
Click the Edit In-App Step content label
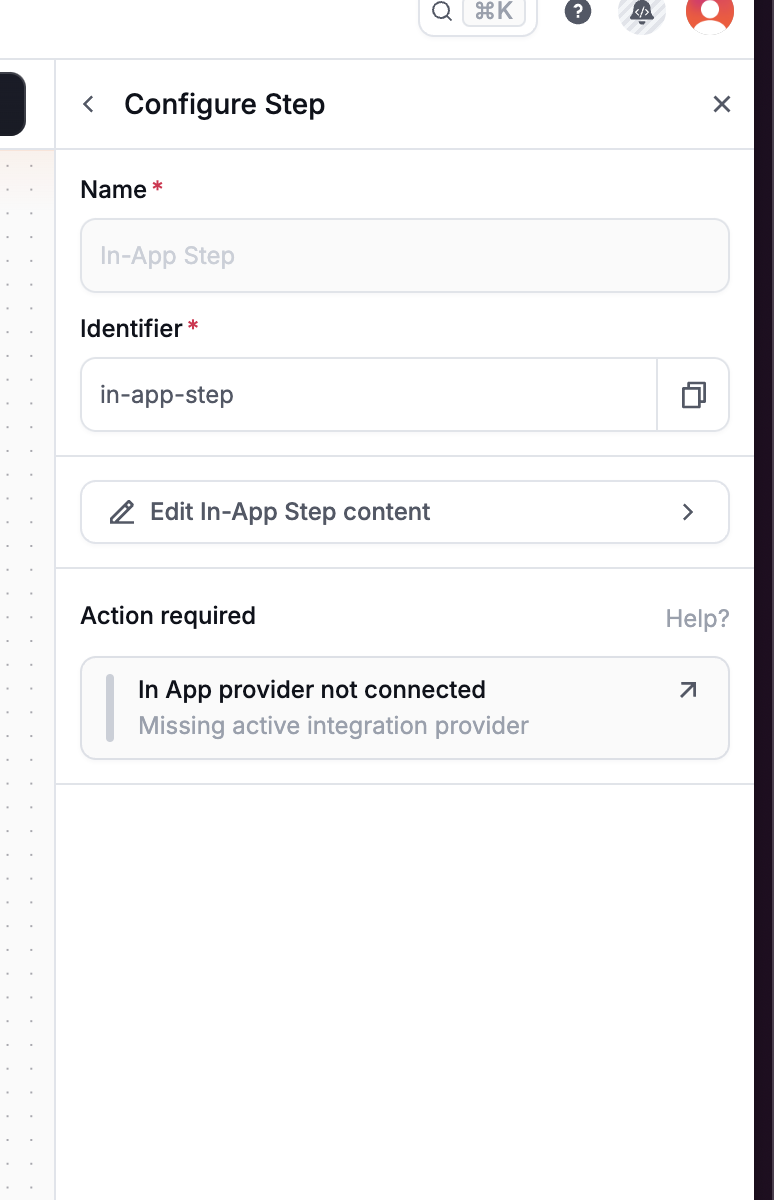click(290, 512)
